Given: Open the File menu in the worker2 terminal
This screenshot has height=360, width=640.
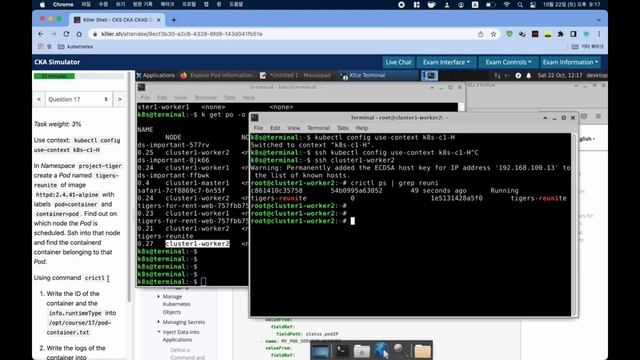Looking at the screenshot, I should coord(258,128).
